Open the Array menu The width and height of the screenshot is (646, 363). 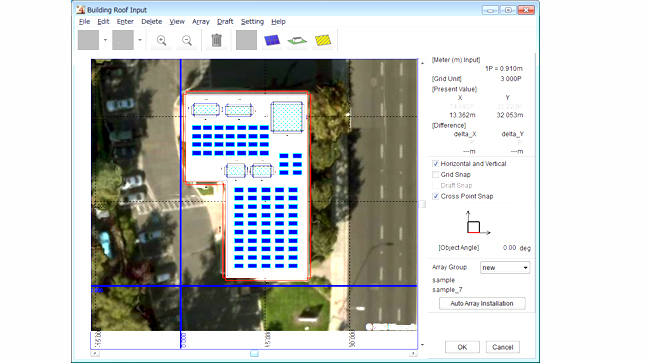coord(201,21)
